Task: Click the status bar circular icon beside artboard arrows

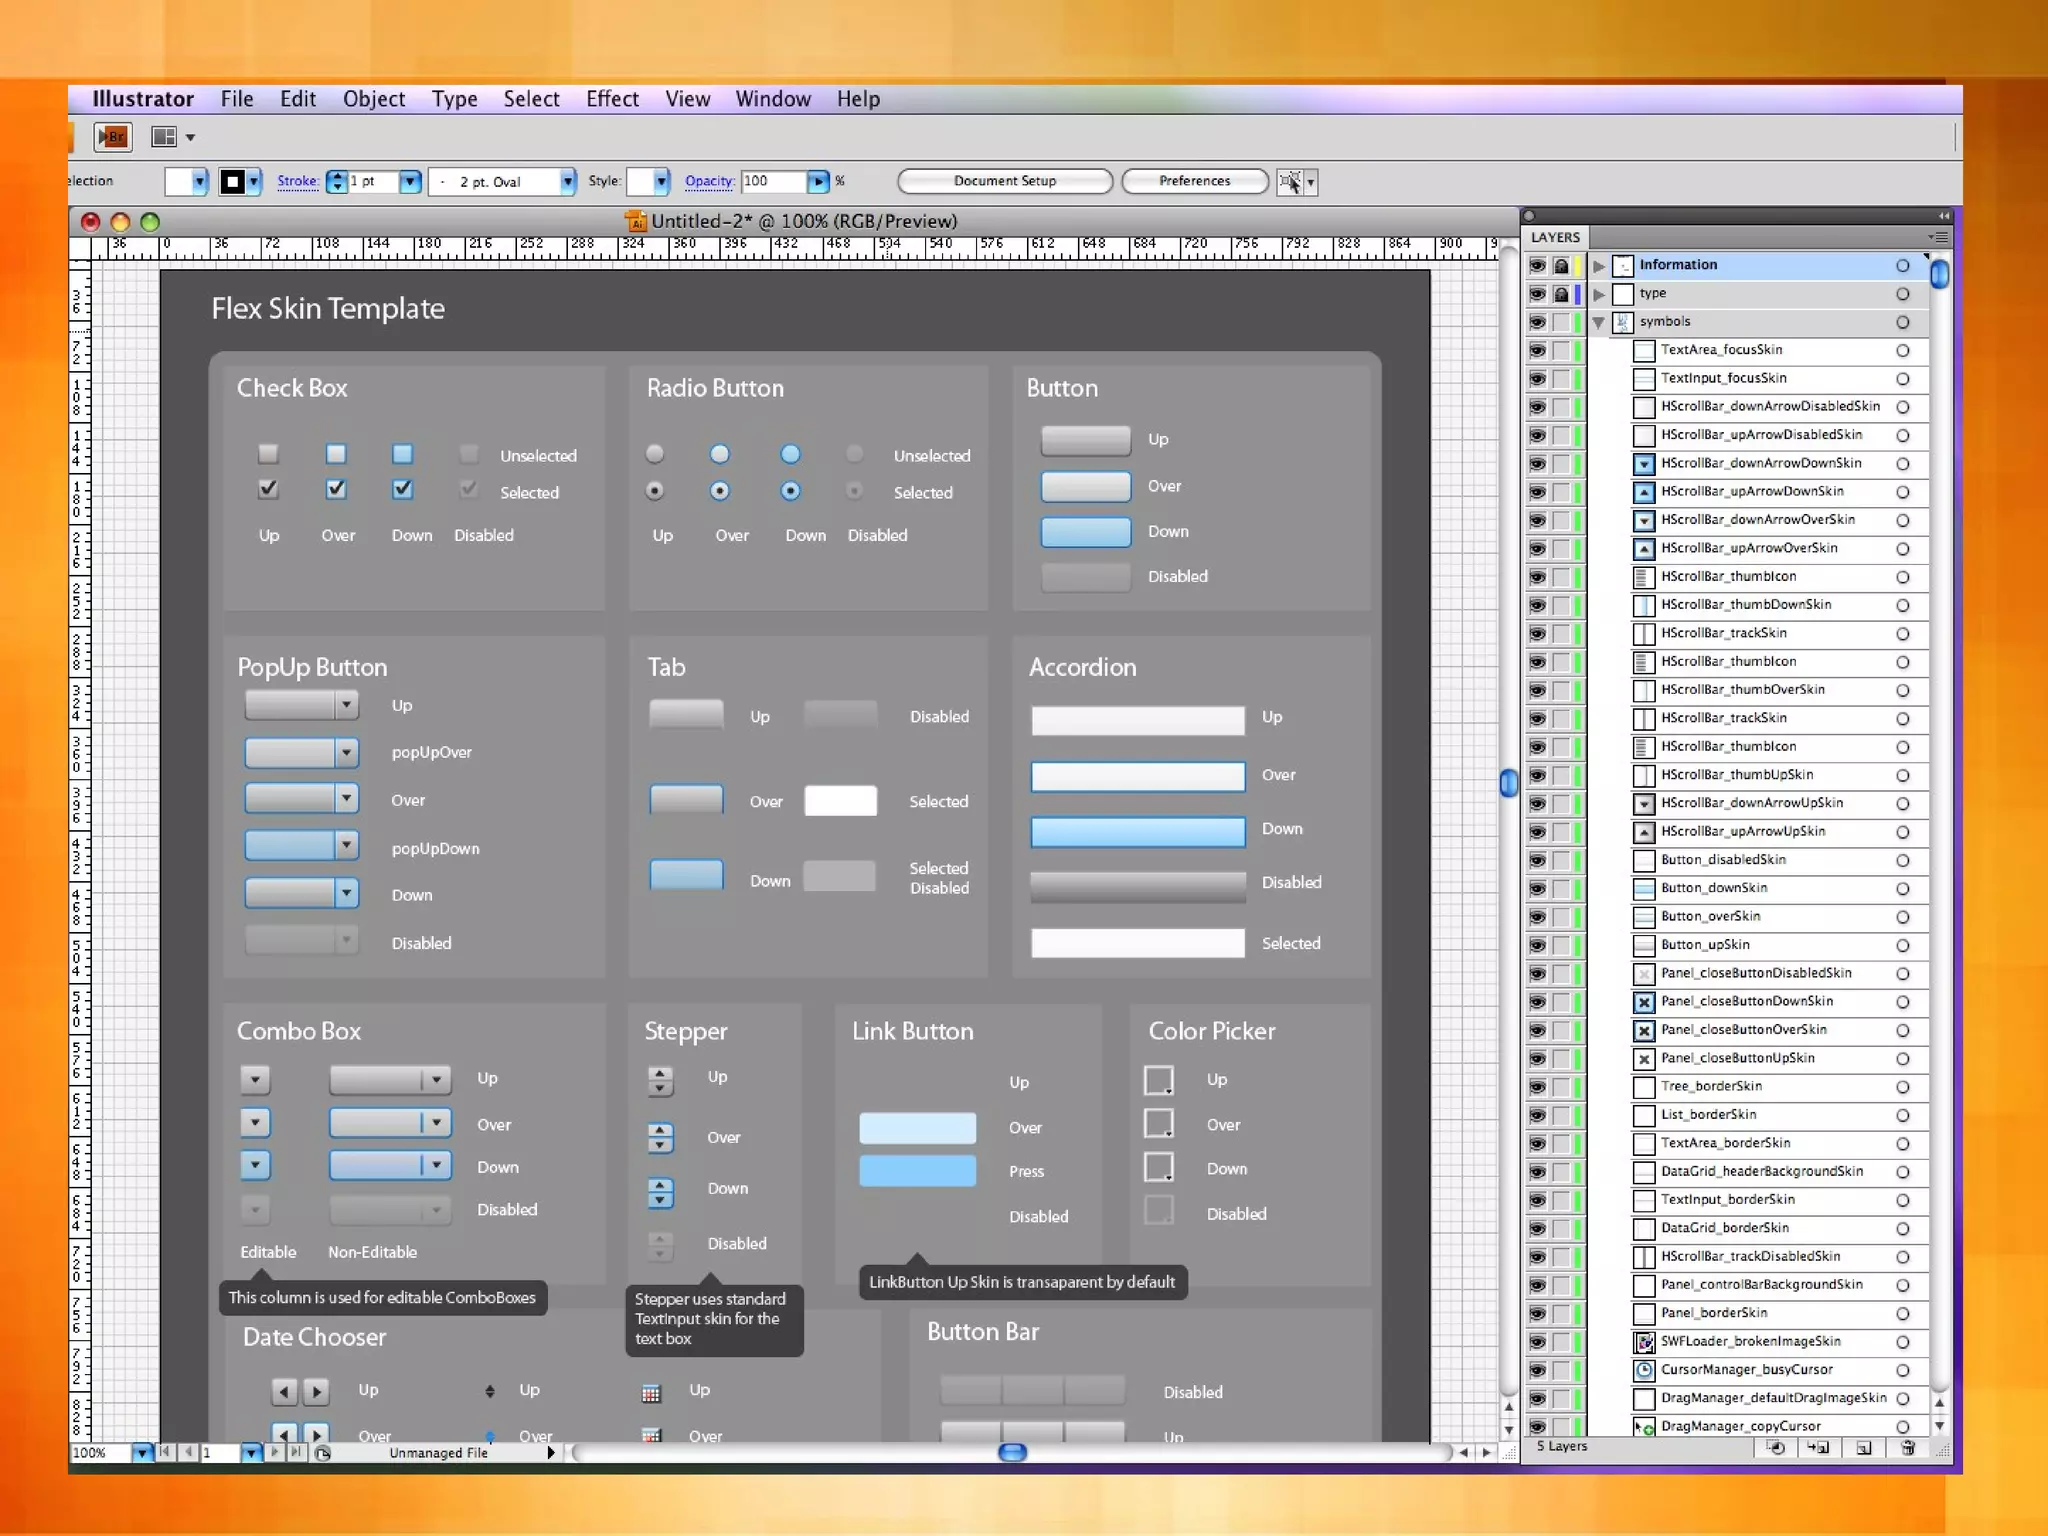Action: [323, 1453]
